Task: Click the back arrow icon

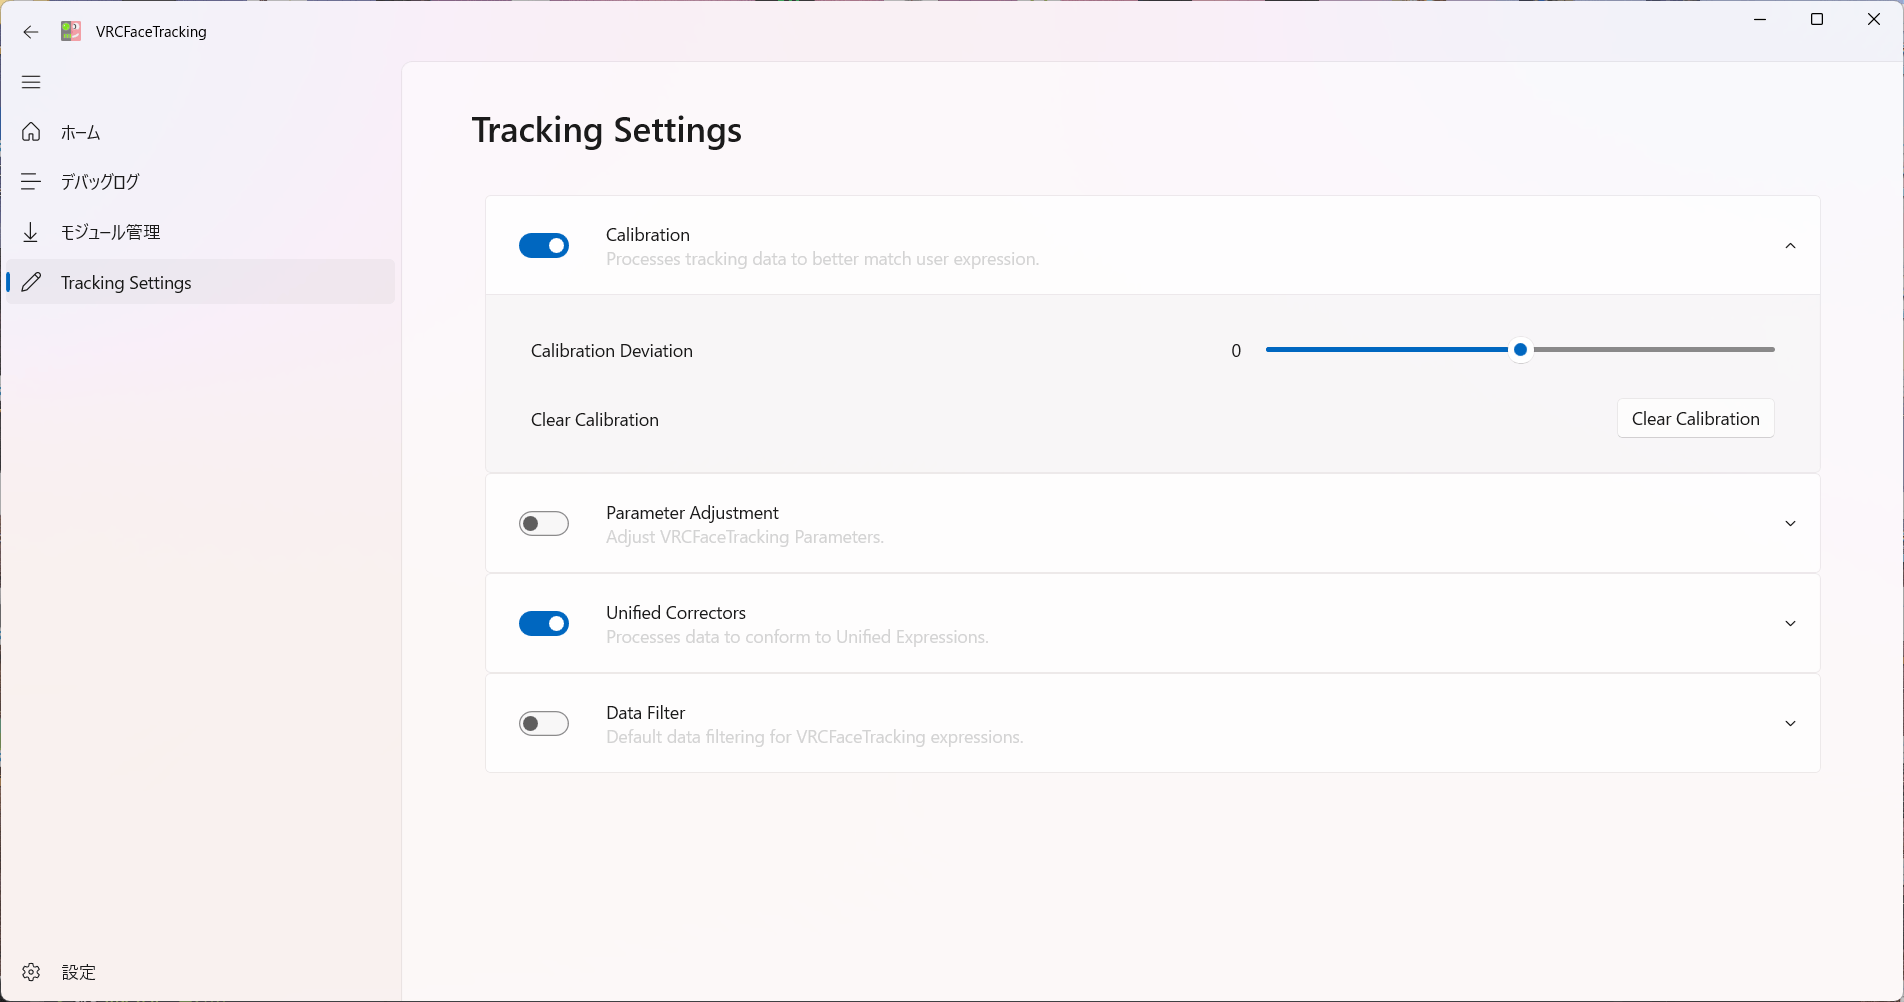Action: (x=31, y=32)
